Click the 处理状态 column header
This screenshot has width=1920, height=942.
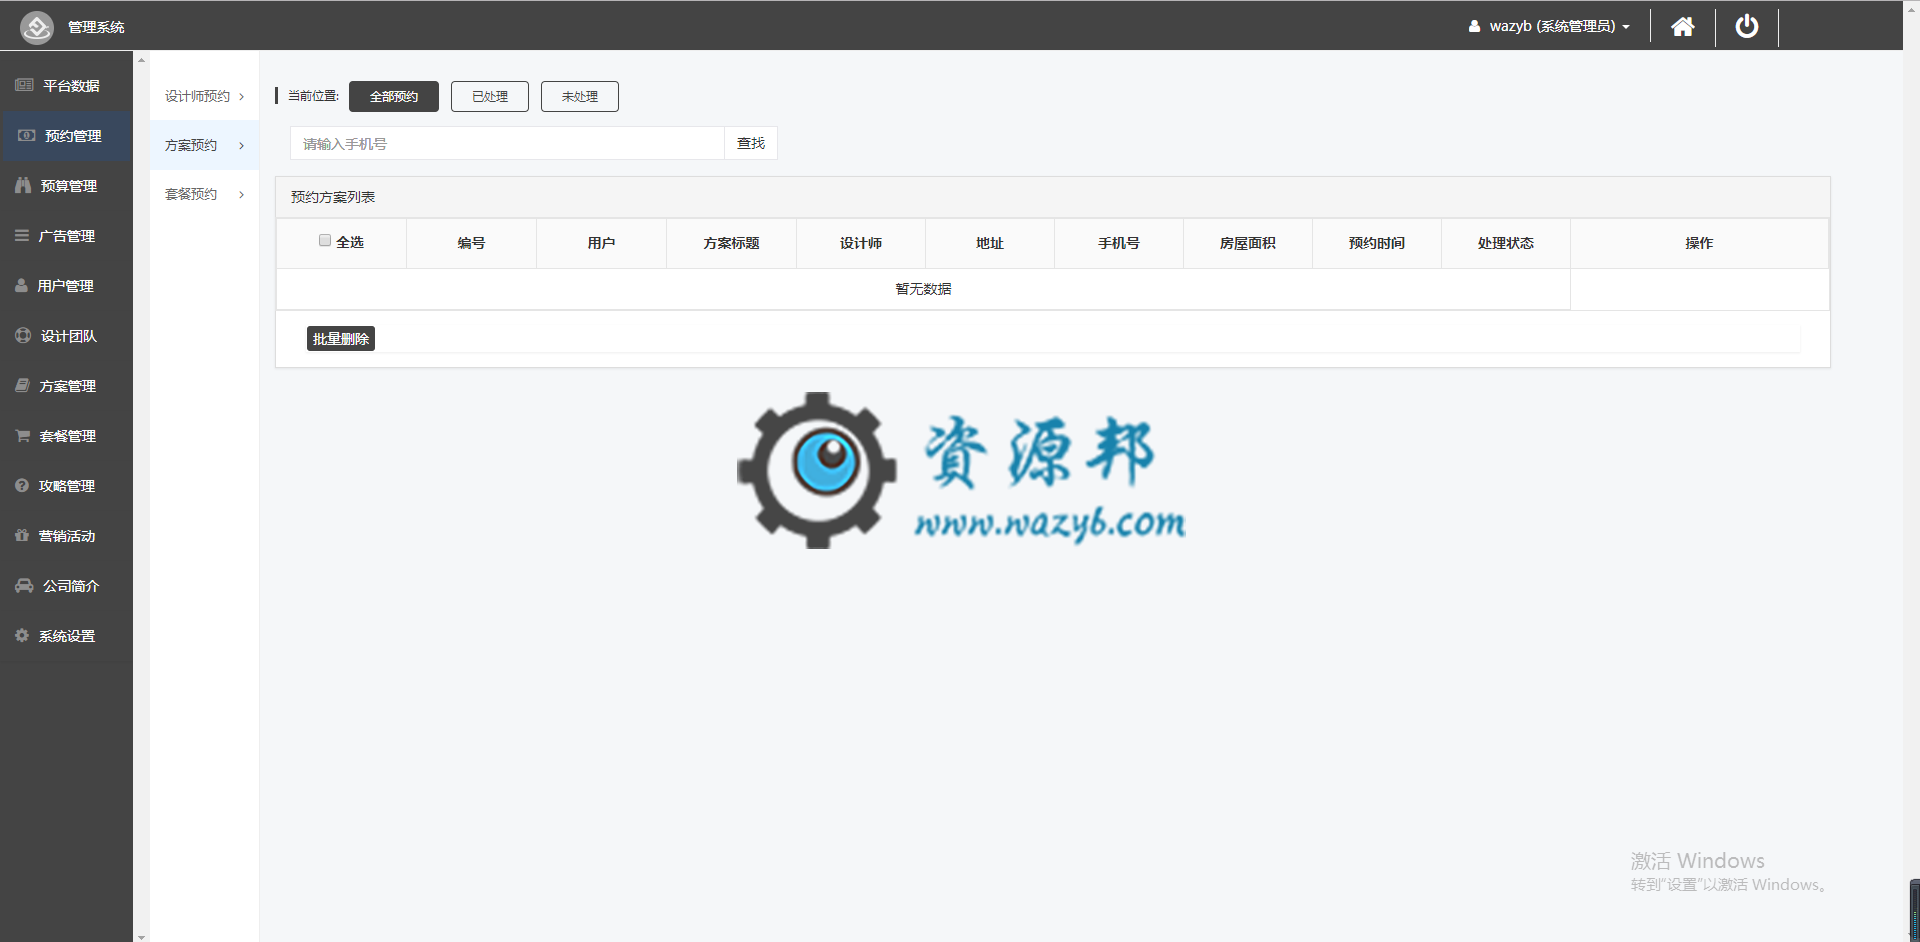1506,243
